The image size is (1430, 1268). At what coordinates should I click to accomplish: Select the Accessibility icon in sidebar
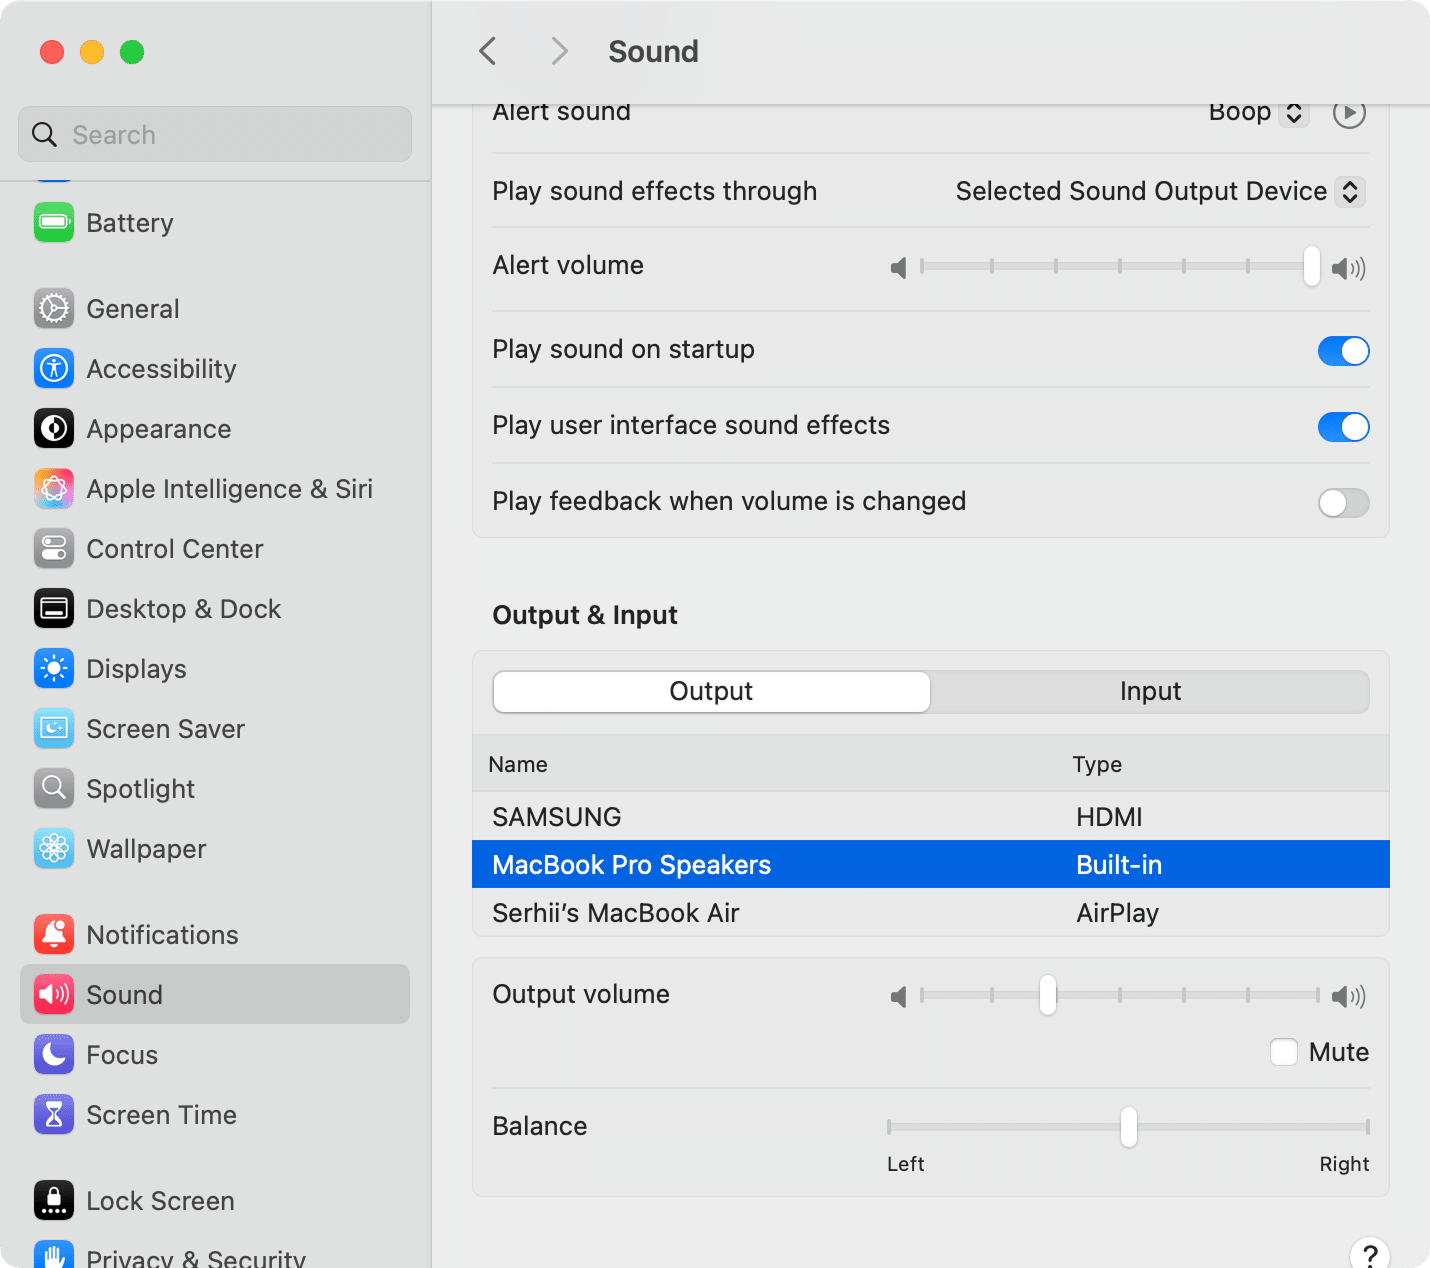pyautogui.click(x=53, y=368)
